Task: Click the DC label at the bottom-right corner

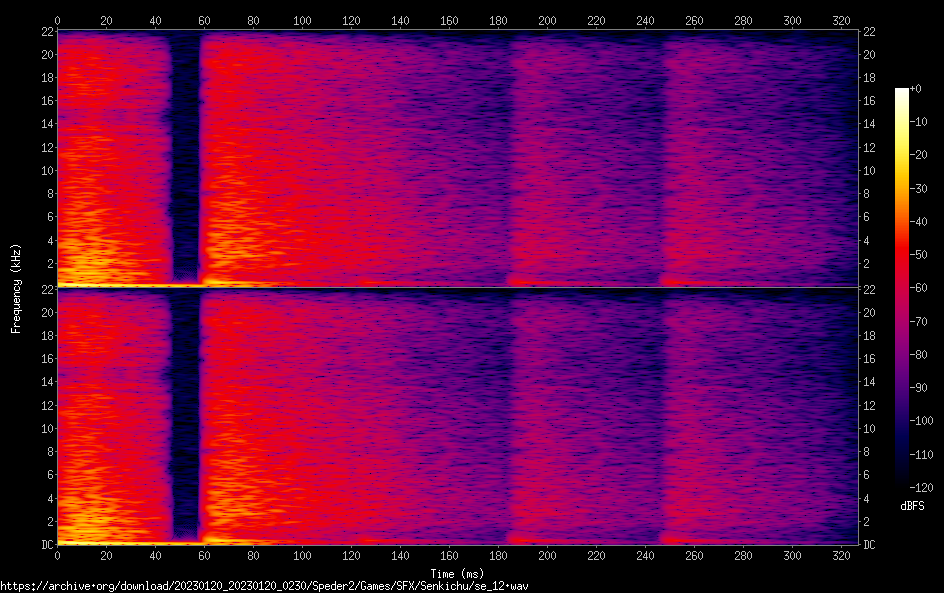Action: coord(871,544)
